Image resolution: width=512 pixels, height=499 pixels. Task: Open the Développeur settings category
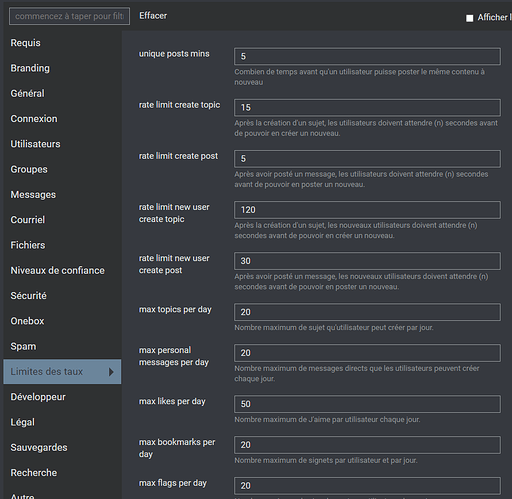pos(38,397)
